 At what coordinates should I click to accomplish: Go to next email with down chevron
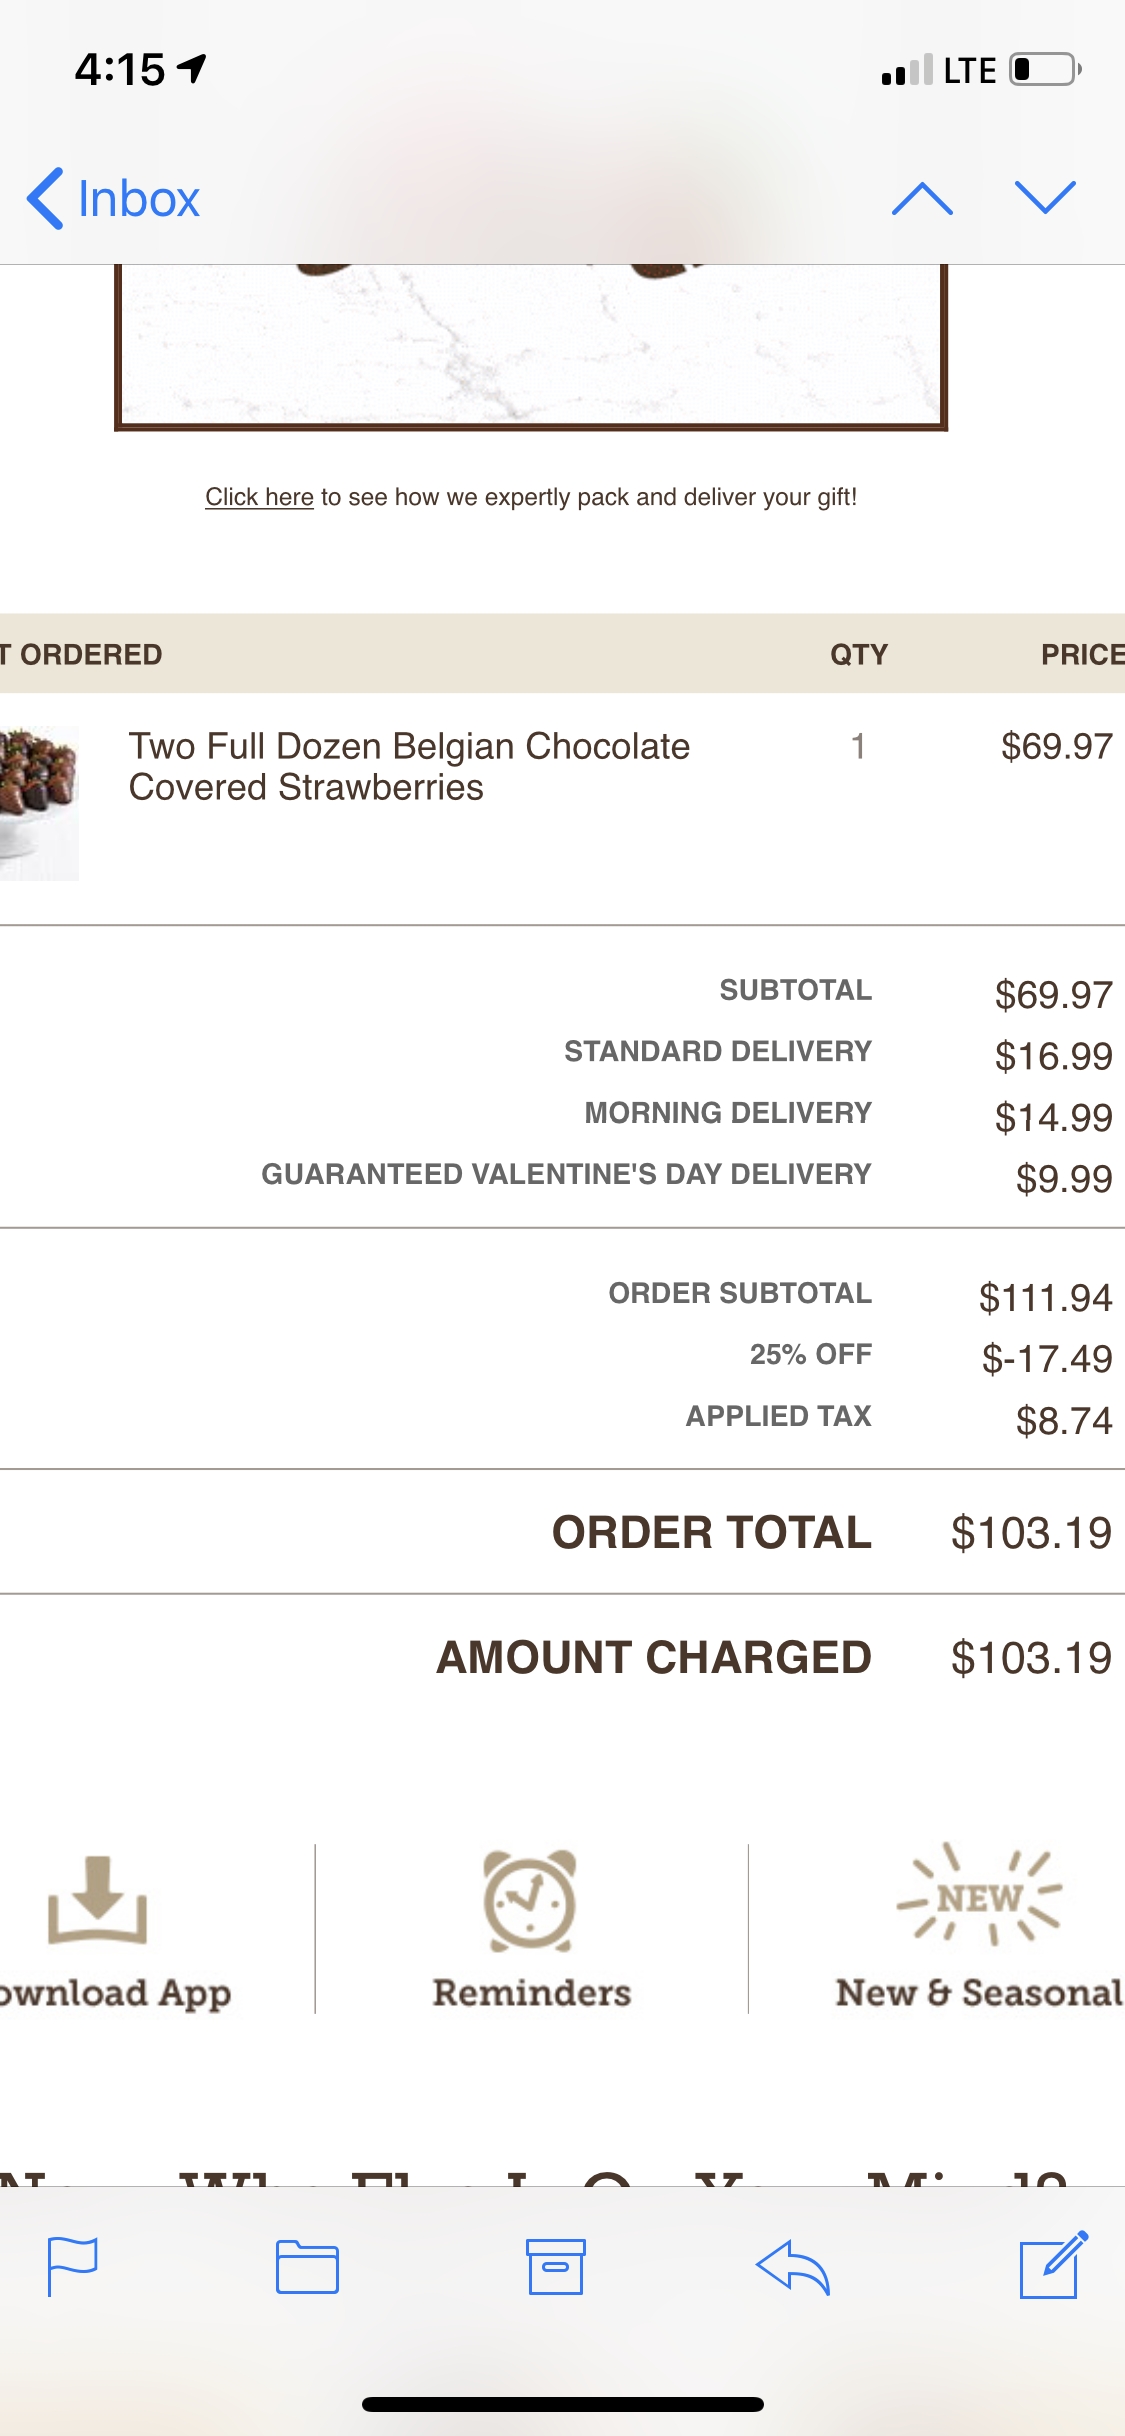click(x=1043, y=198)
